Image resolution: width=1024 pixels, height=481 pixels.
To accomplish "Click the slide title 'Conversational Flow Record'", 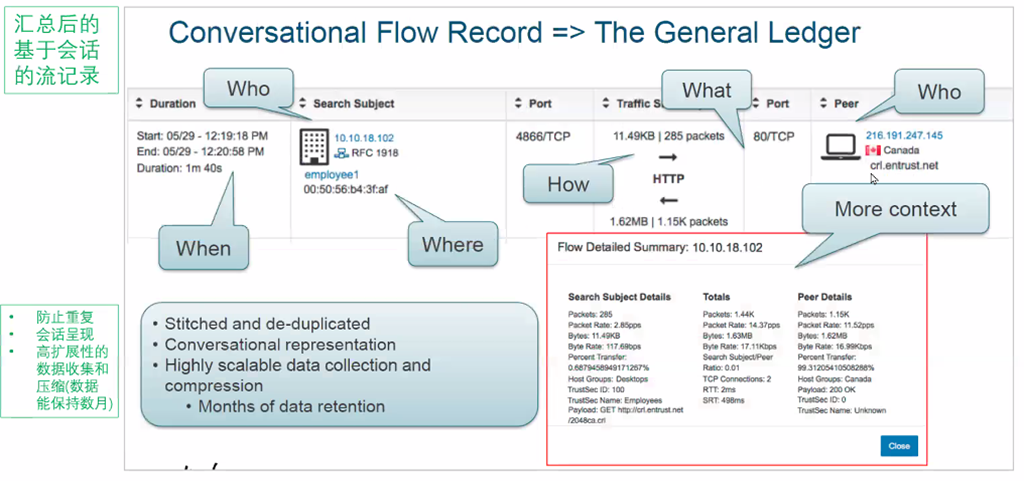I will click(355, 33).
